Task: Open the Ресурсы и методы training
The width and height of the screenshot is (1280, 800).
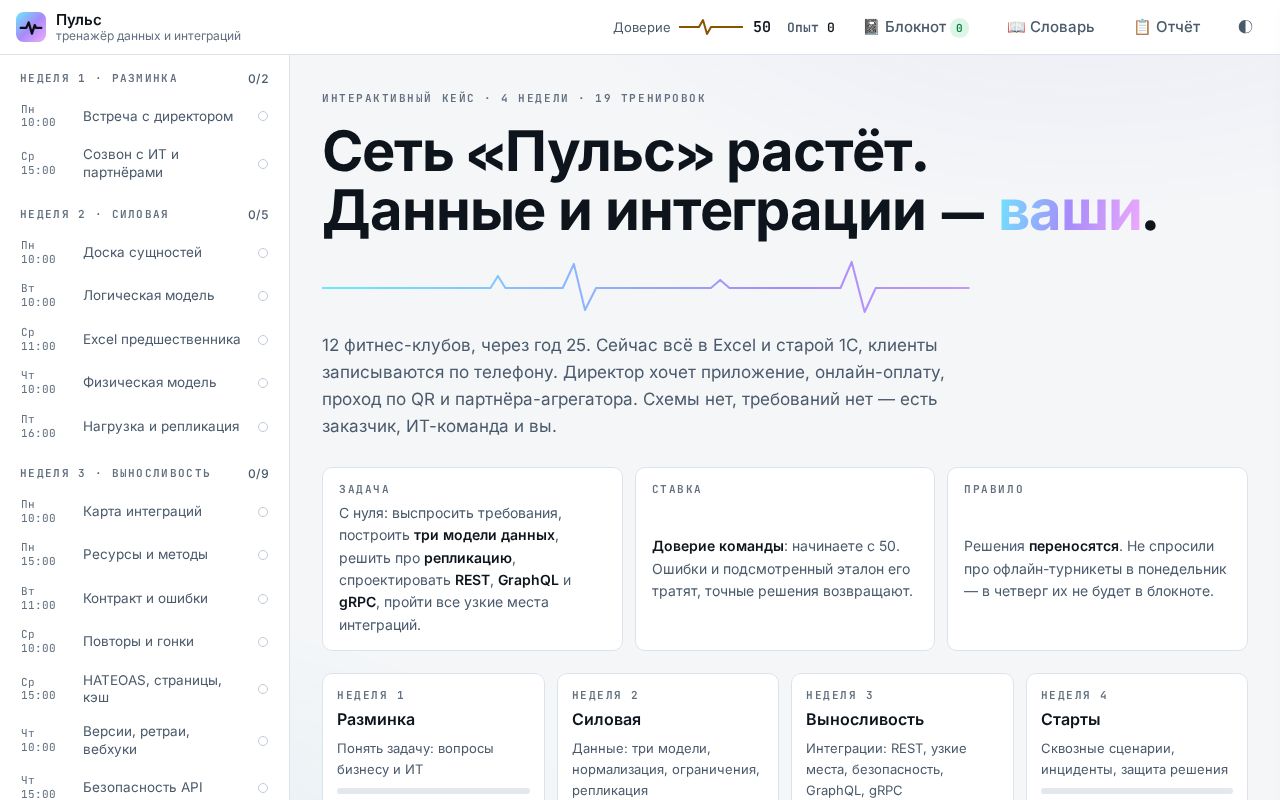Action: coord(145,555)
